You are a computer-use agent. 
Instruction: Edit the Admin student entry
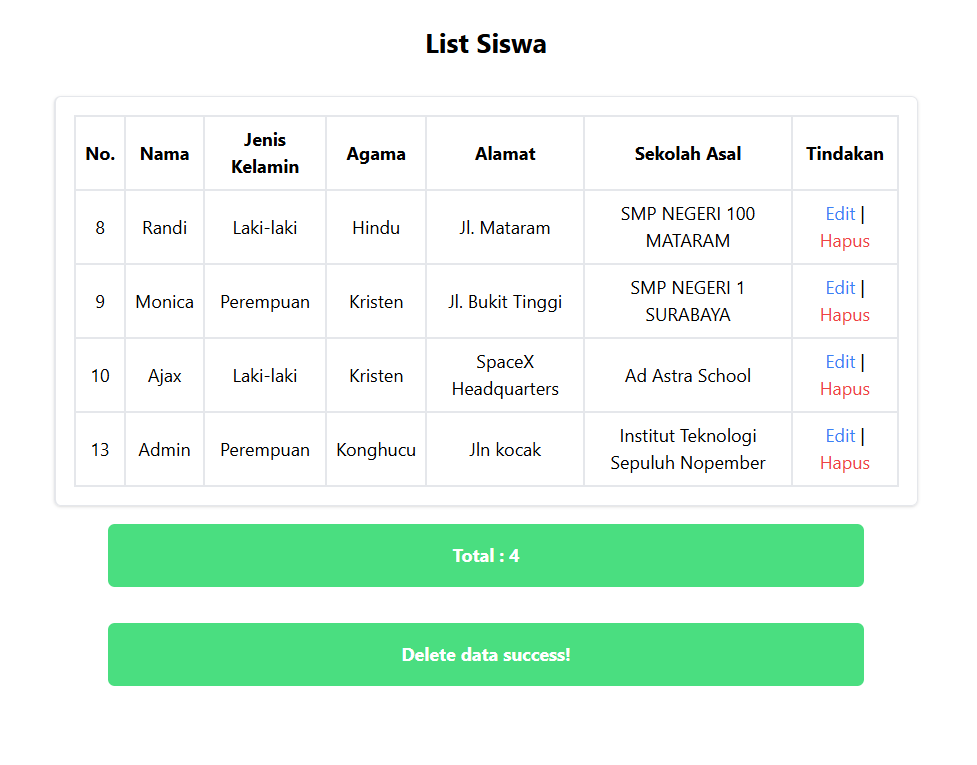[x=840, y=436]
